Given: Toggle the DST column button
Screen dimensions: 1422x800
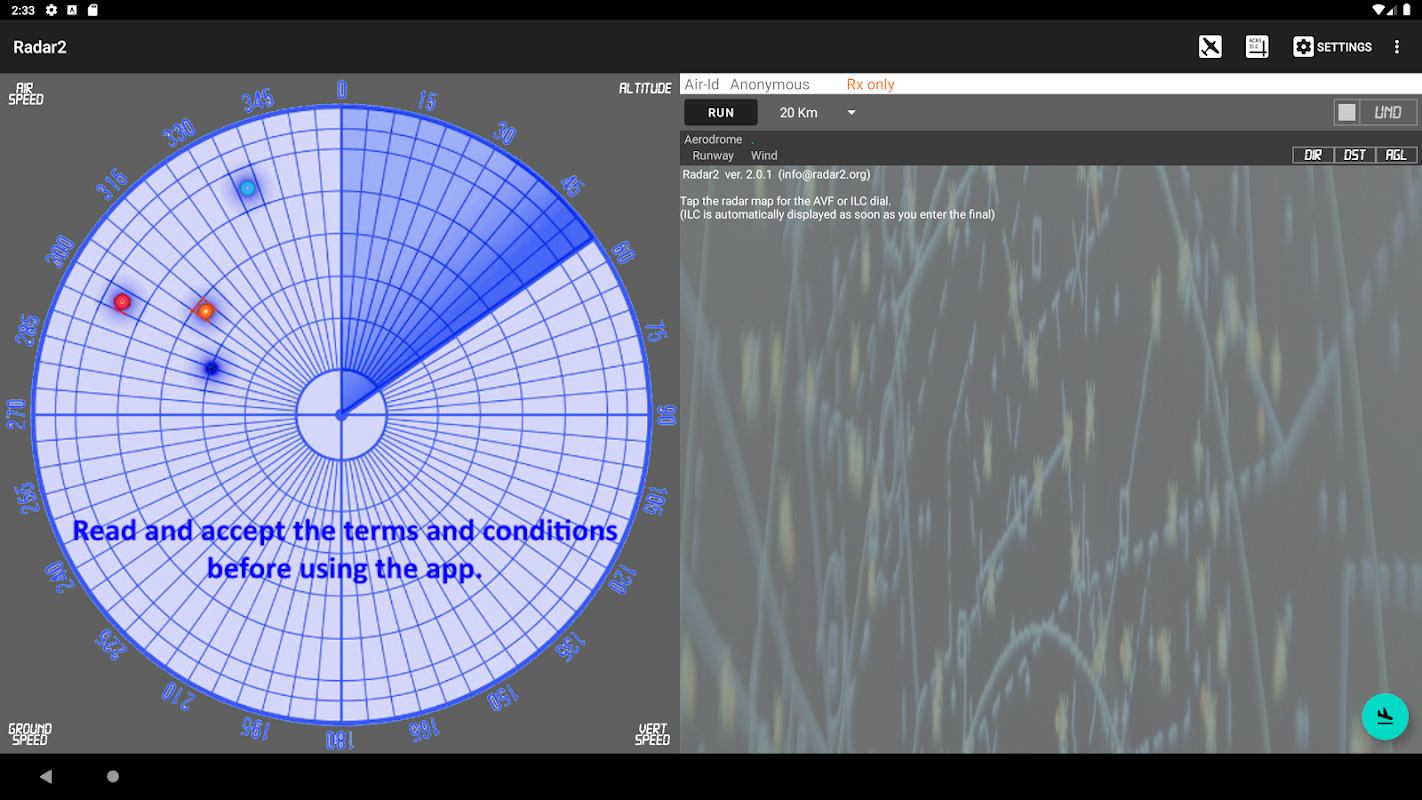Looking at the screenshot, I should [x=1355, y=155].
